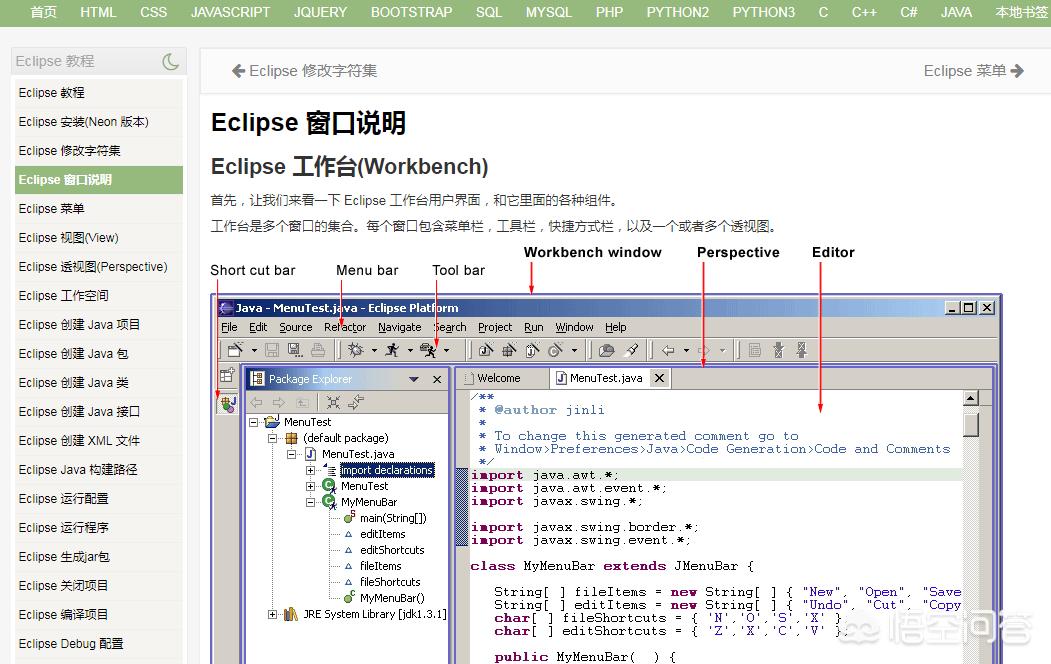The width and height of the screenshot is (1051, 664).
Task: Close the MenuTest.java editor tab
Action: click(x=660, y=378)
